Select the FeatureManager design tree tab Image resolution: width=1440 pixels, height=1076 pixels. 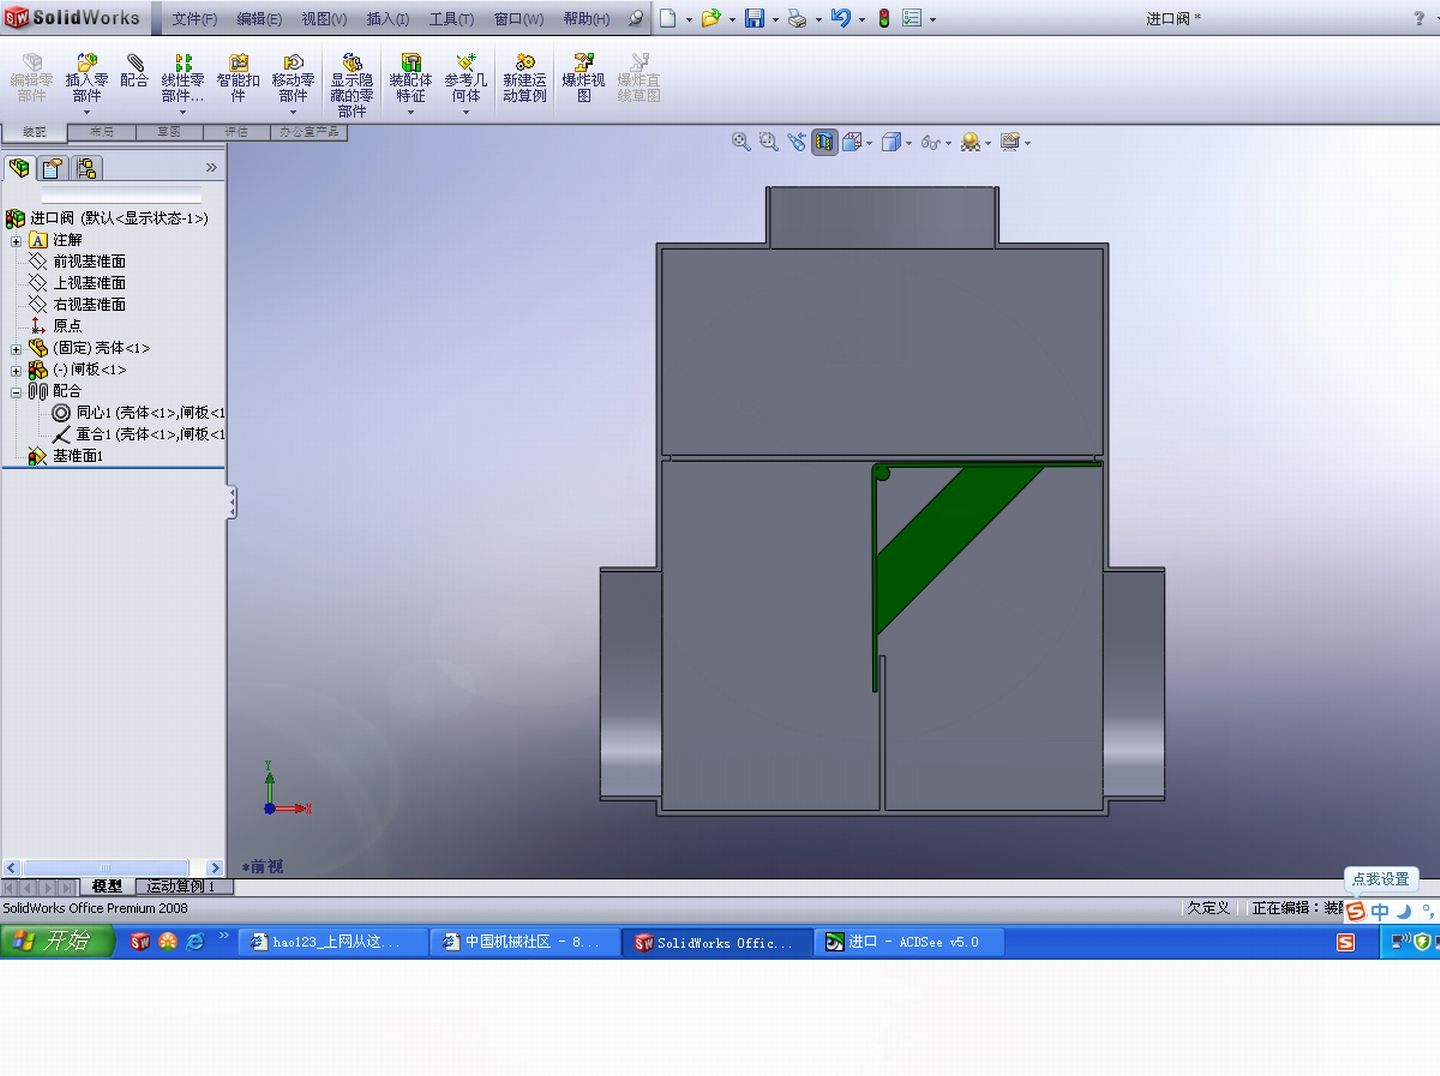click(19, 168)
